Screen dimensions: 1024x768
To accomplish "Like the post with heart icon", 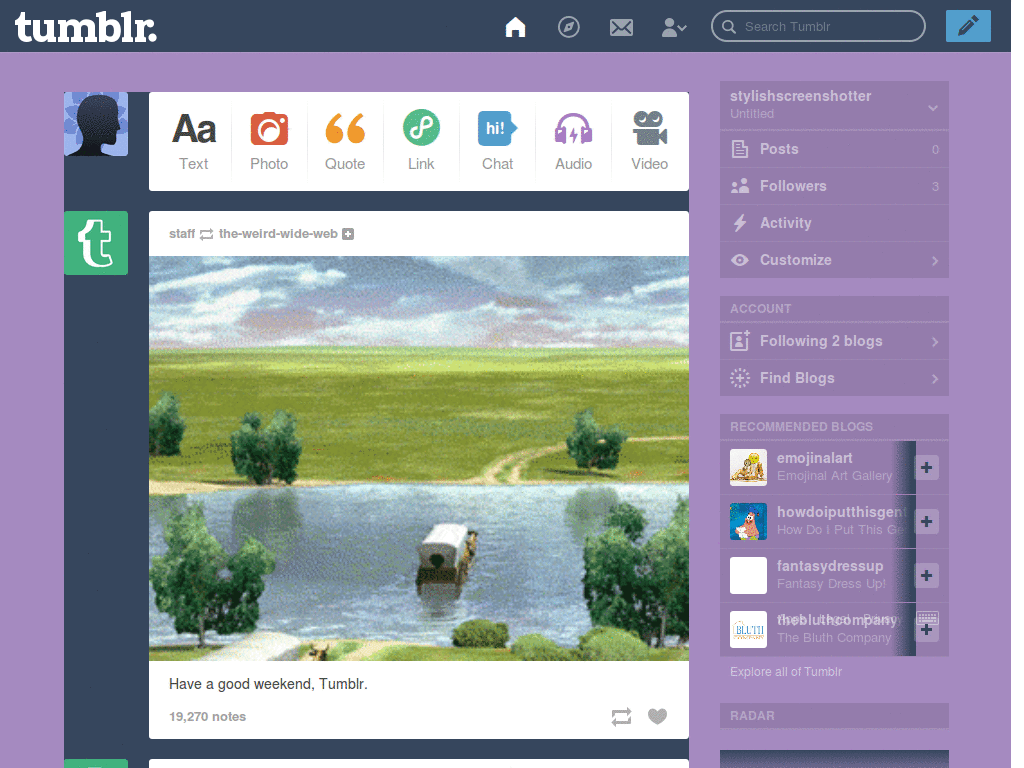I will (x=658, y=716).
